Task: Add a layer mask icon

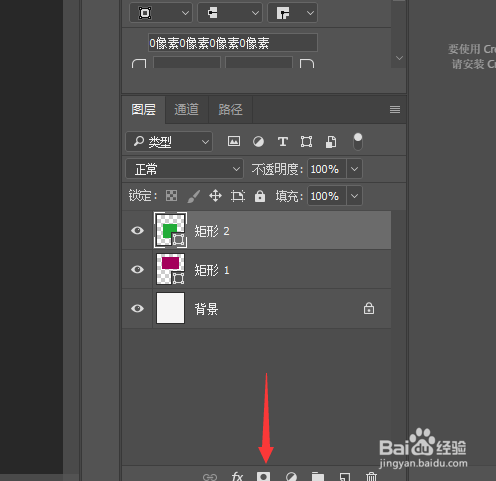Action: click(x=263, y=476)
